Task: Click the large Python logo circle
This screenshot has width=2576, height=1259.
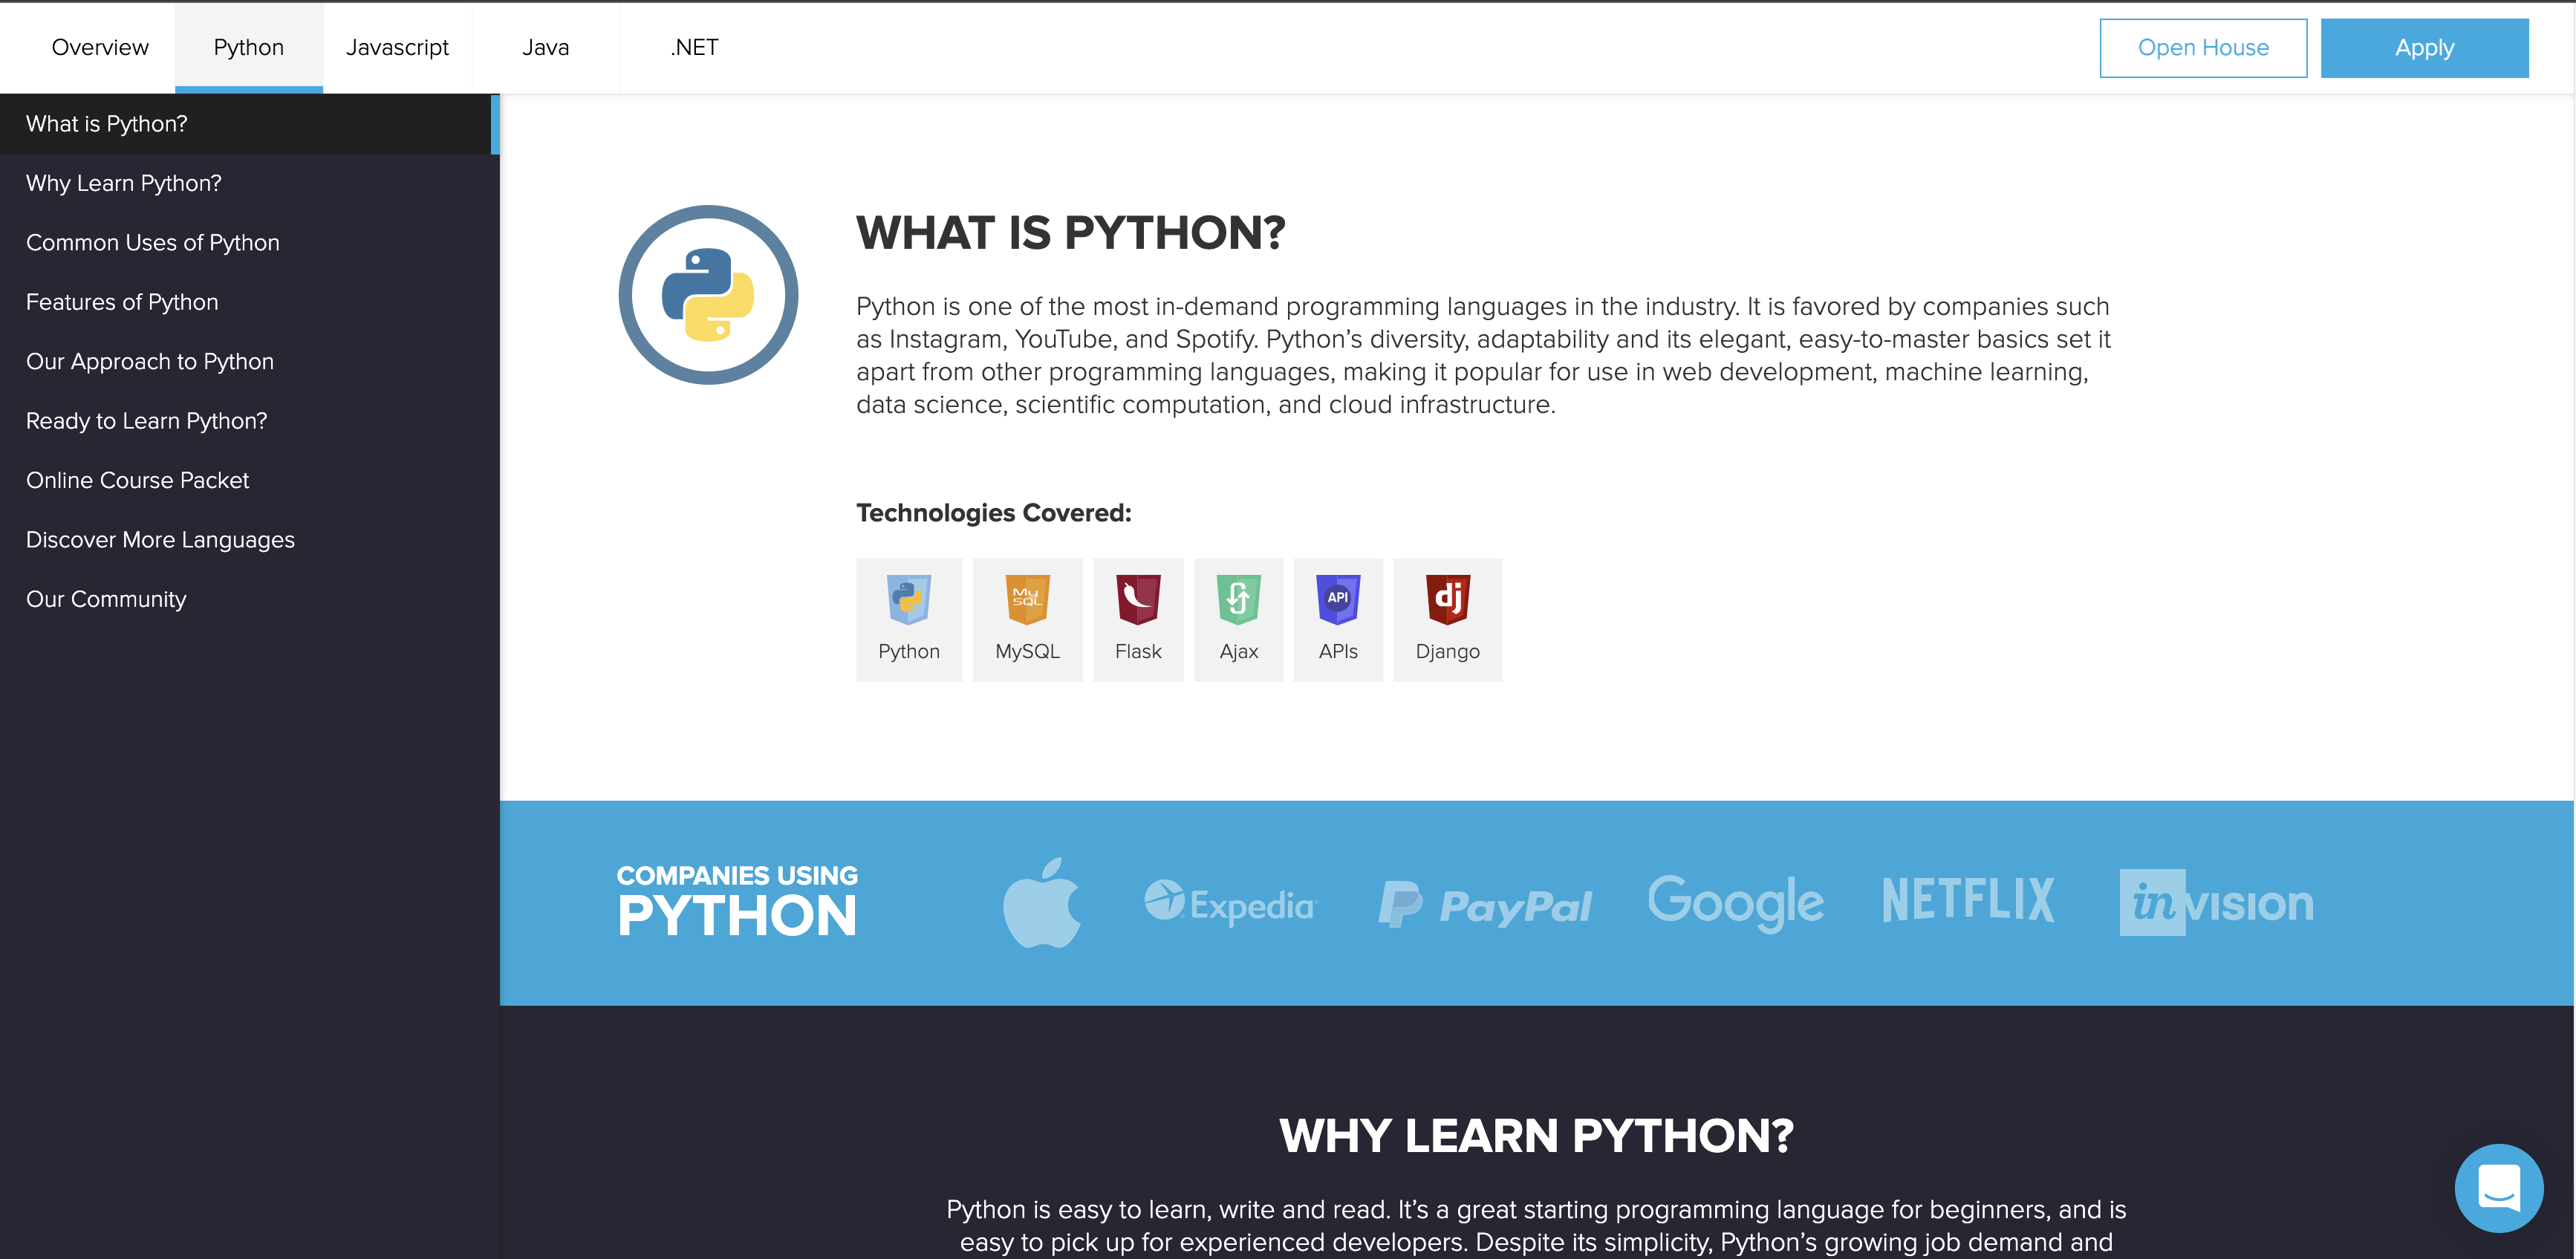Action: tap(708, 295)
